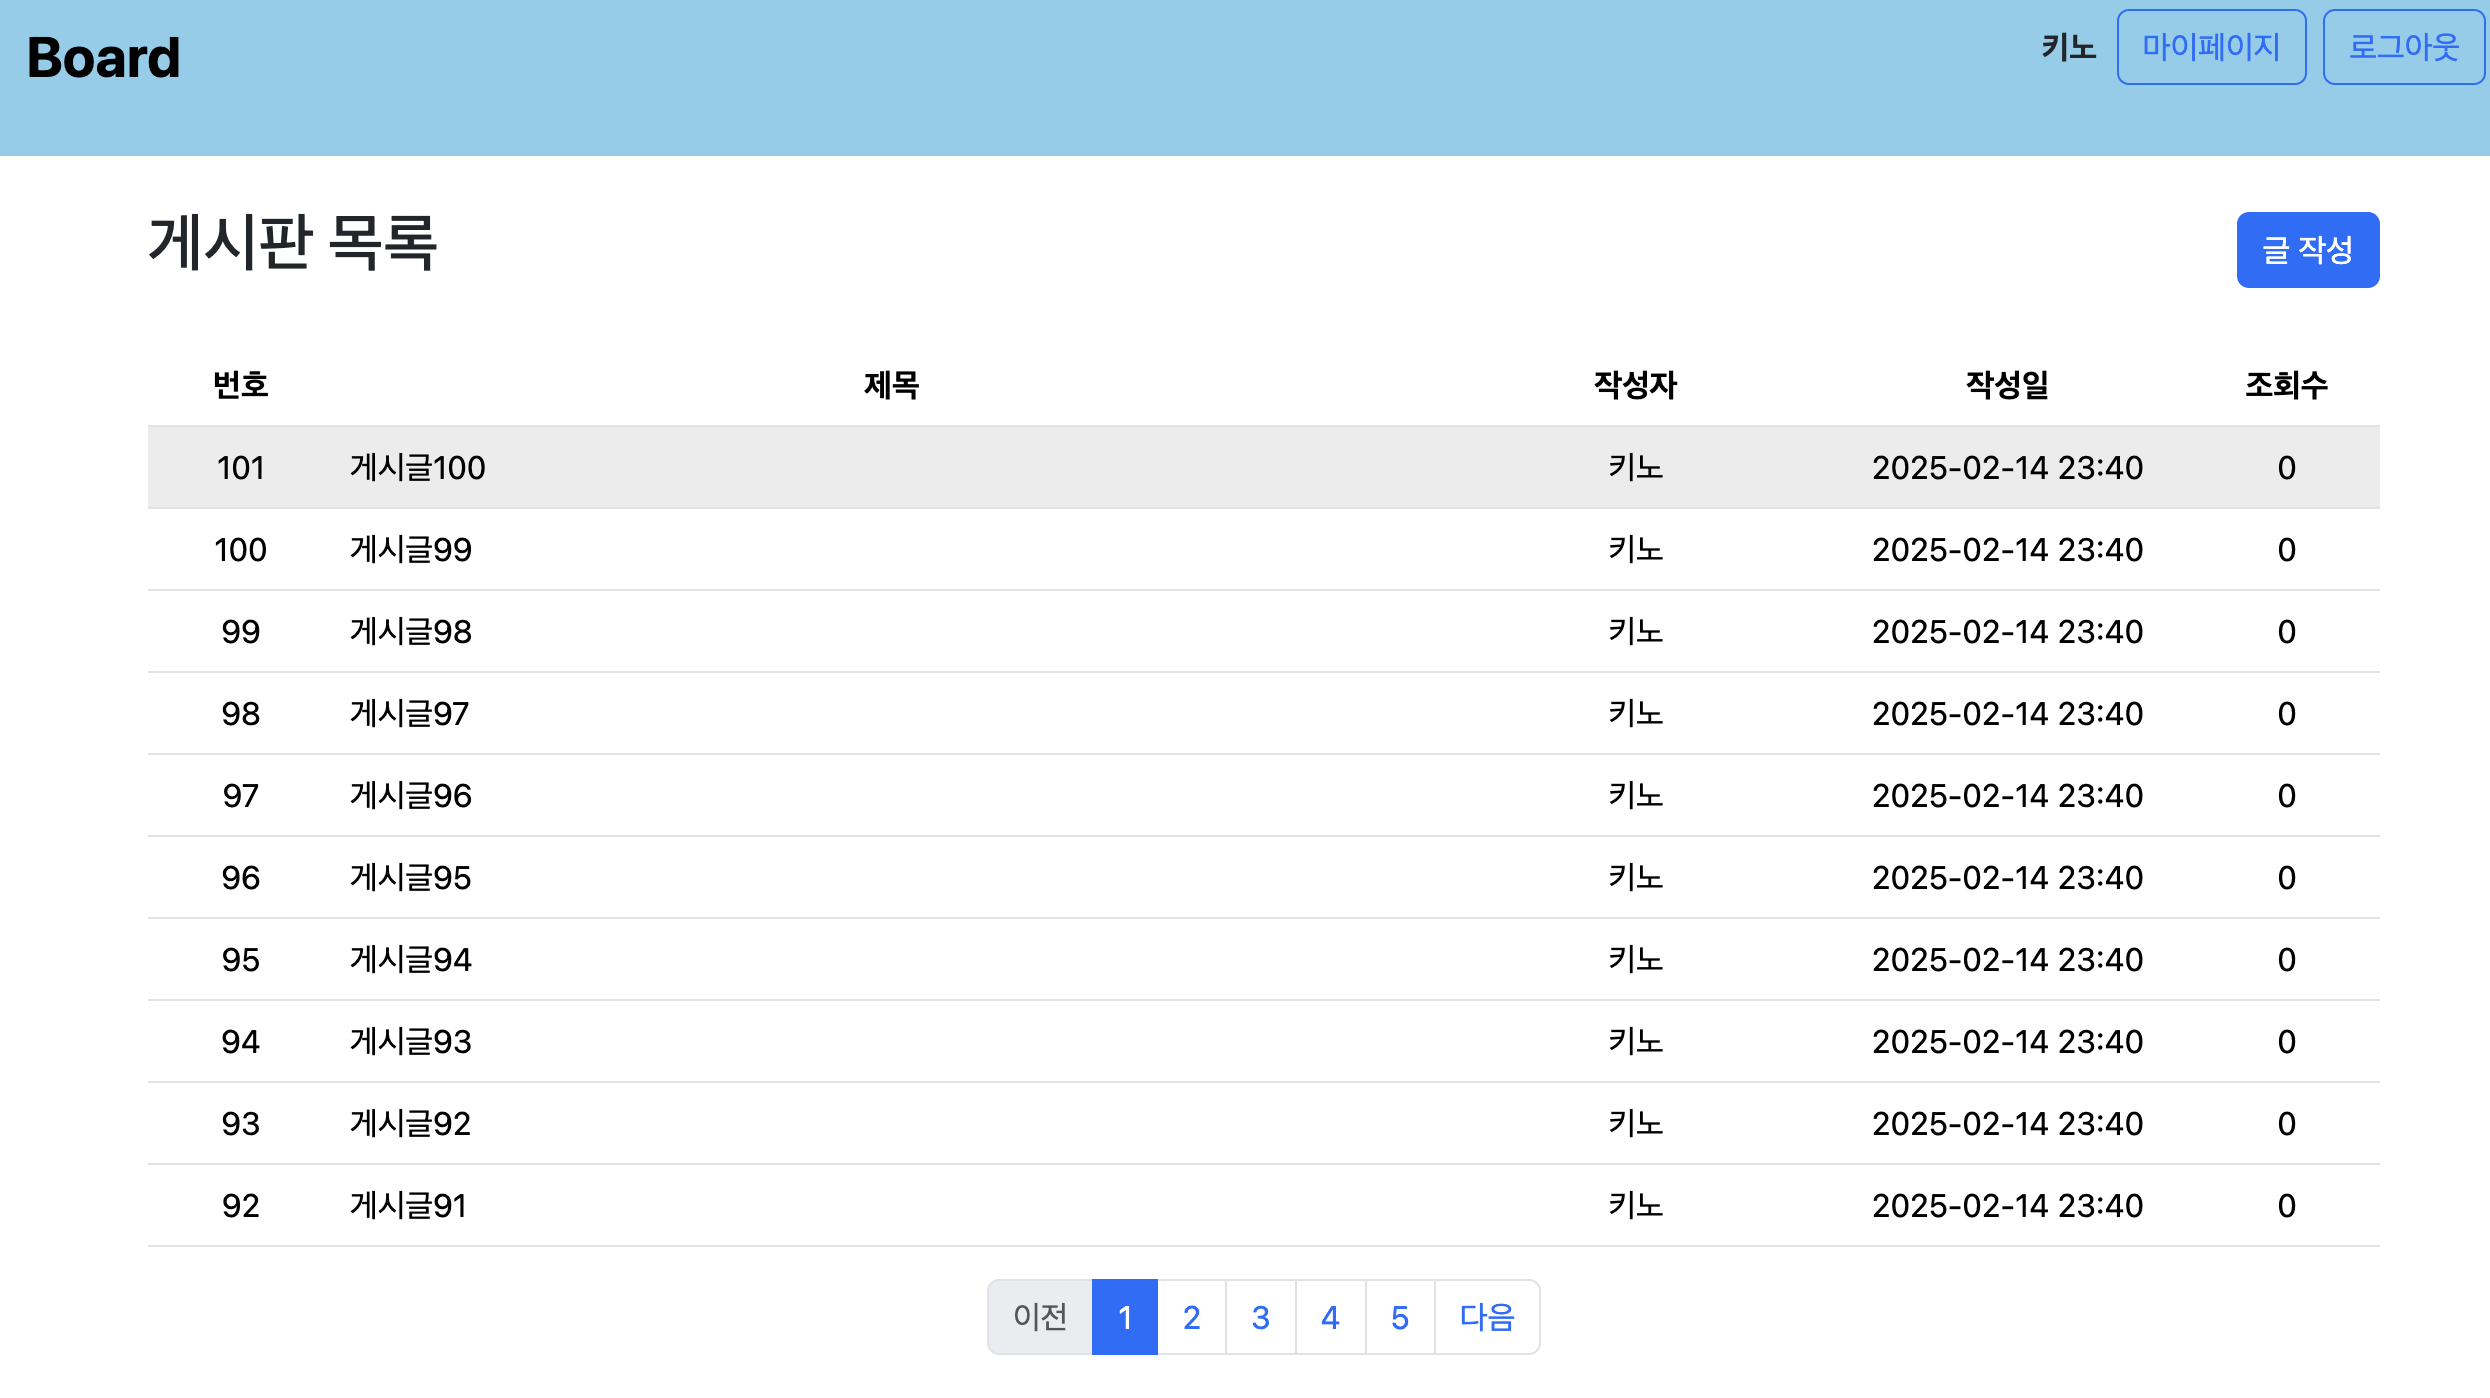Viewport: 2490px width, 1398px height.
Task: Click the Board logo in header
Action: coord(102,55)
